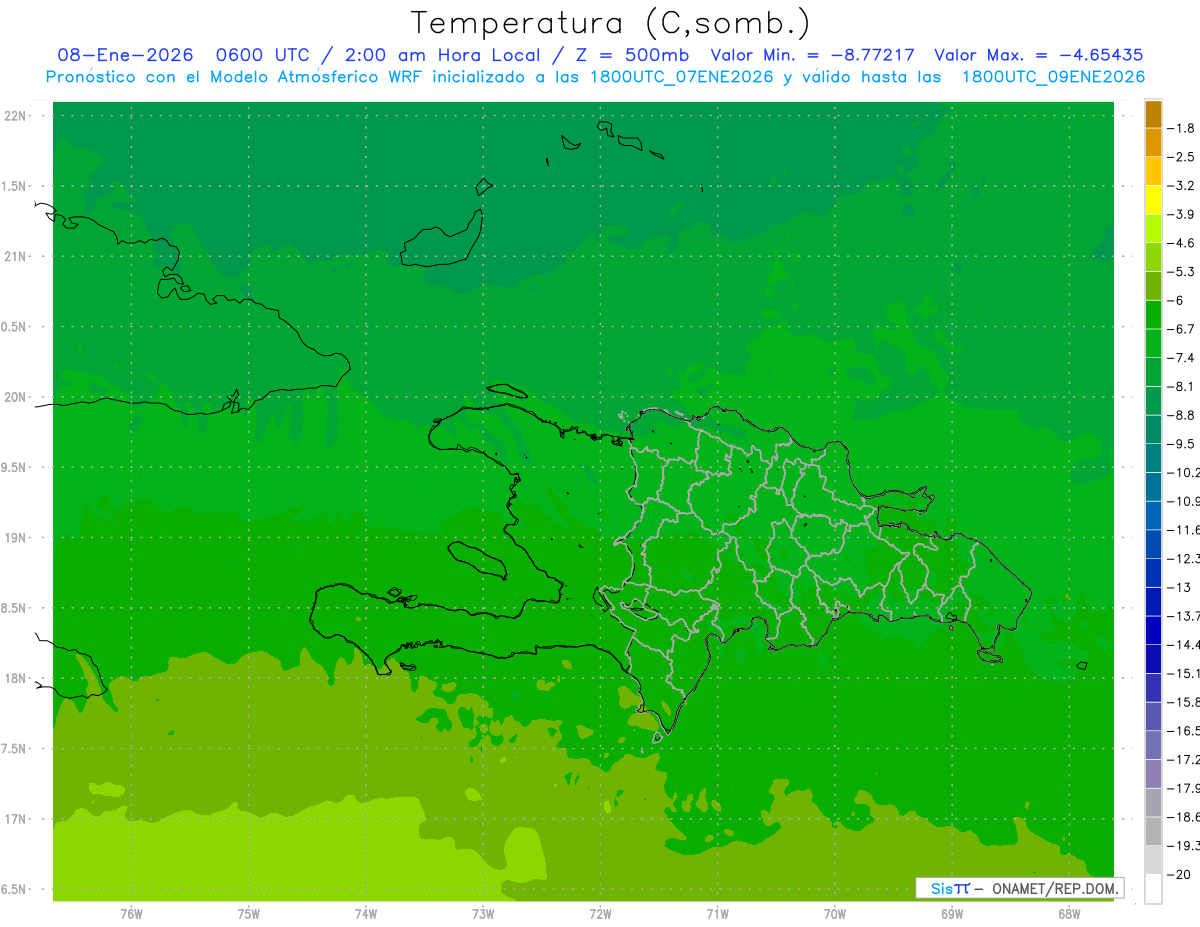Click the "-8.1" legend value
Screen dimensions: 1200x927
point(1181,386)
